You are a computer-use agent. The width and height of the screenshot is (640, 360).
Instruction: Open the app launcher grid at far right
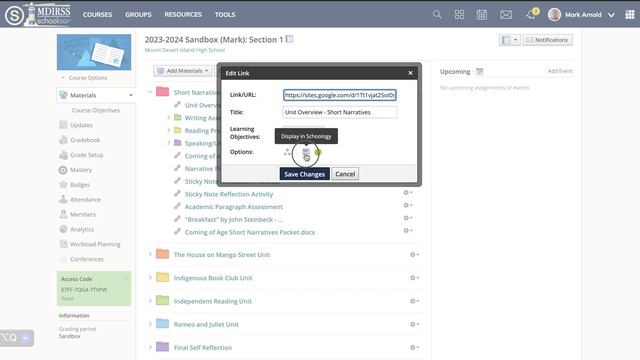pyautogui.click(x=630, y=15)
